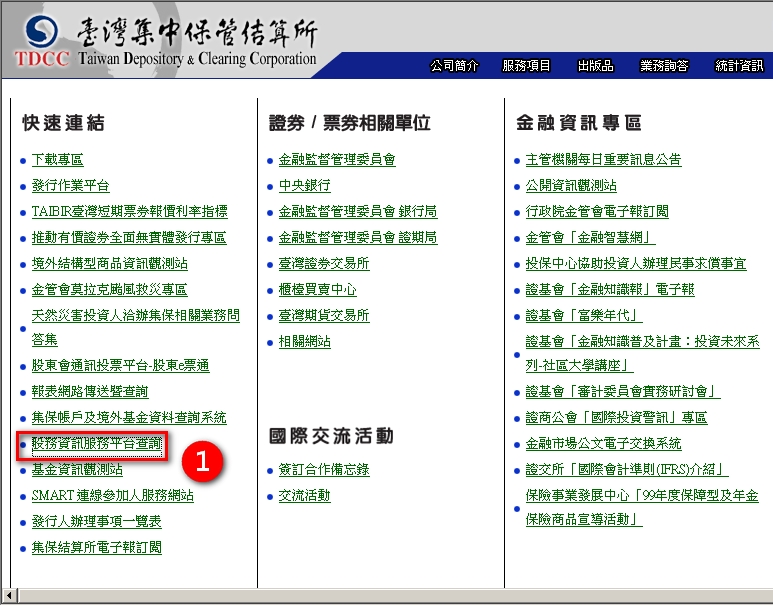Open SMART 連線參加人服務網站

click(113, 496)
